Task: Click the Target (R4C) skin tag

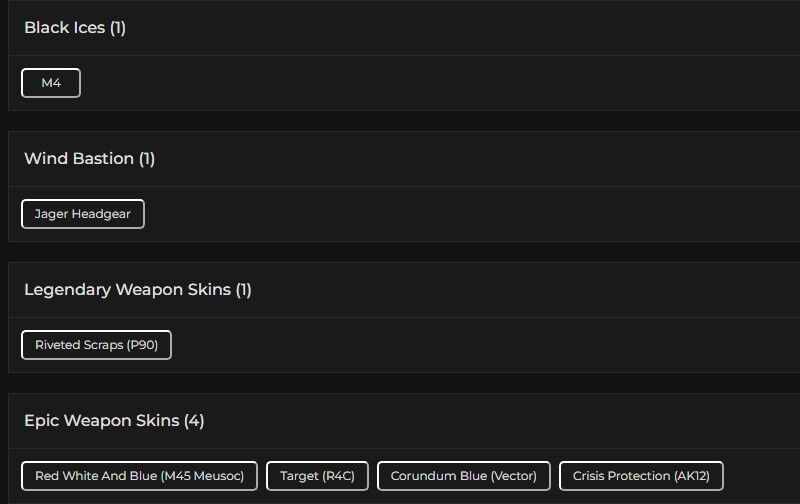Action: point(317,476)
